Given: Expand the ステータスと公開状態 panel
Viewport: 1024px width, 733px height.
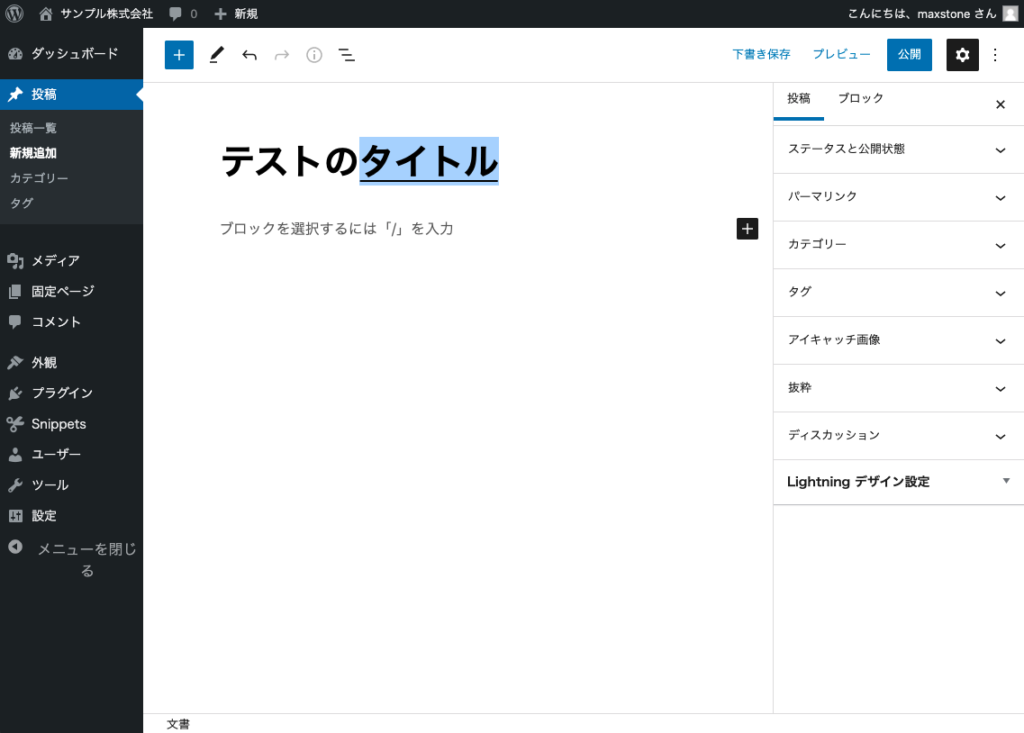Looking at the screenshot, I should pos(897,149).
